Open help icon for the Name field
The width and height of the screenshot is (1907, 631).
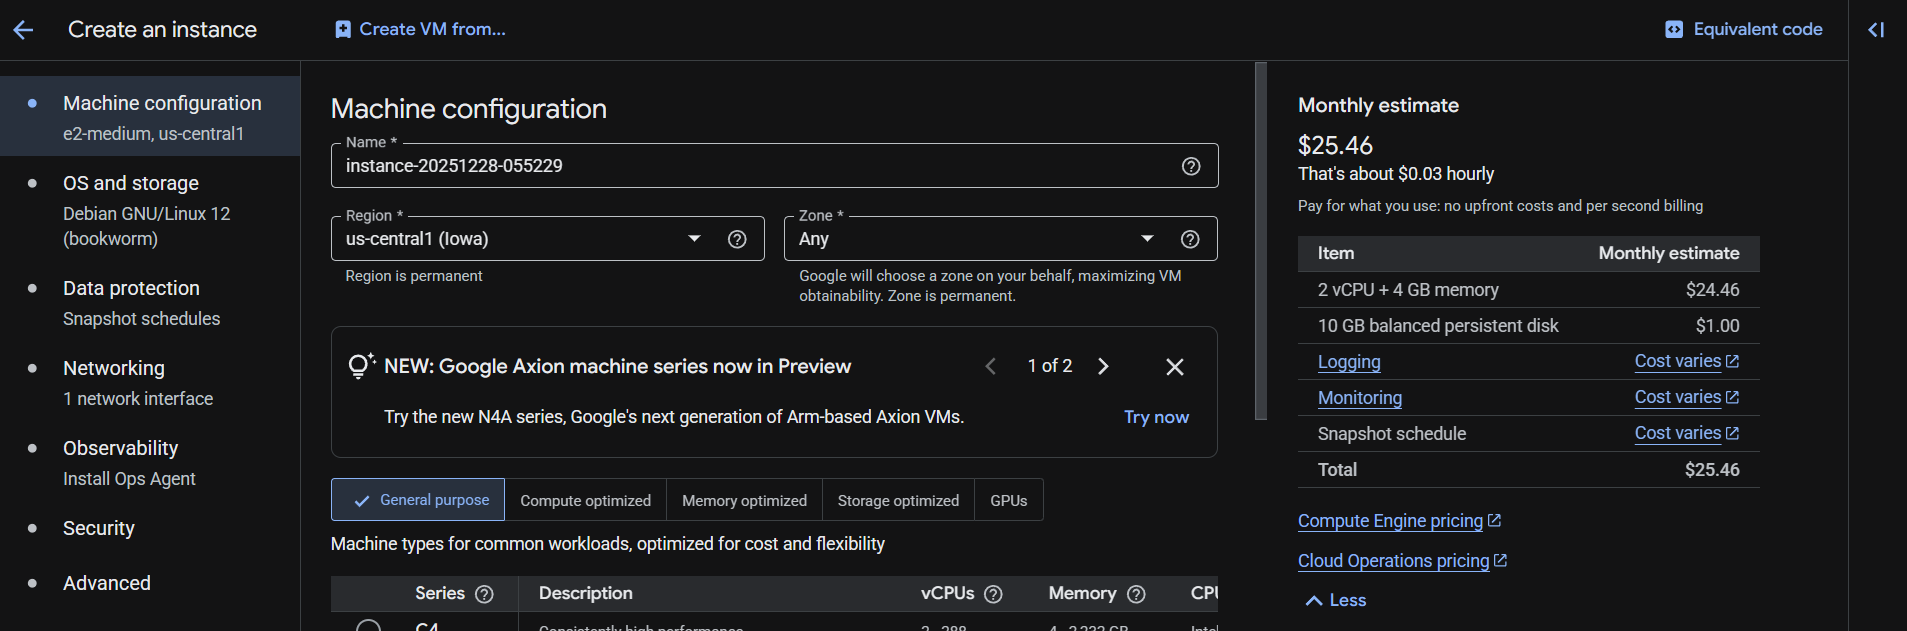pyautogui.click(x=1191, y=166)
